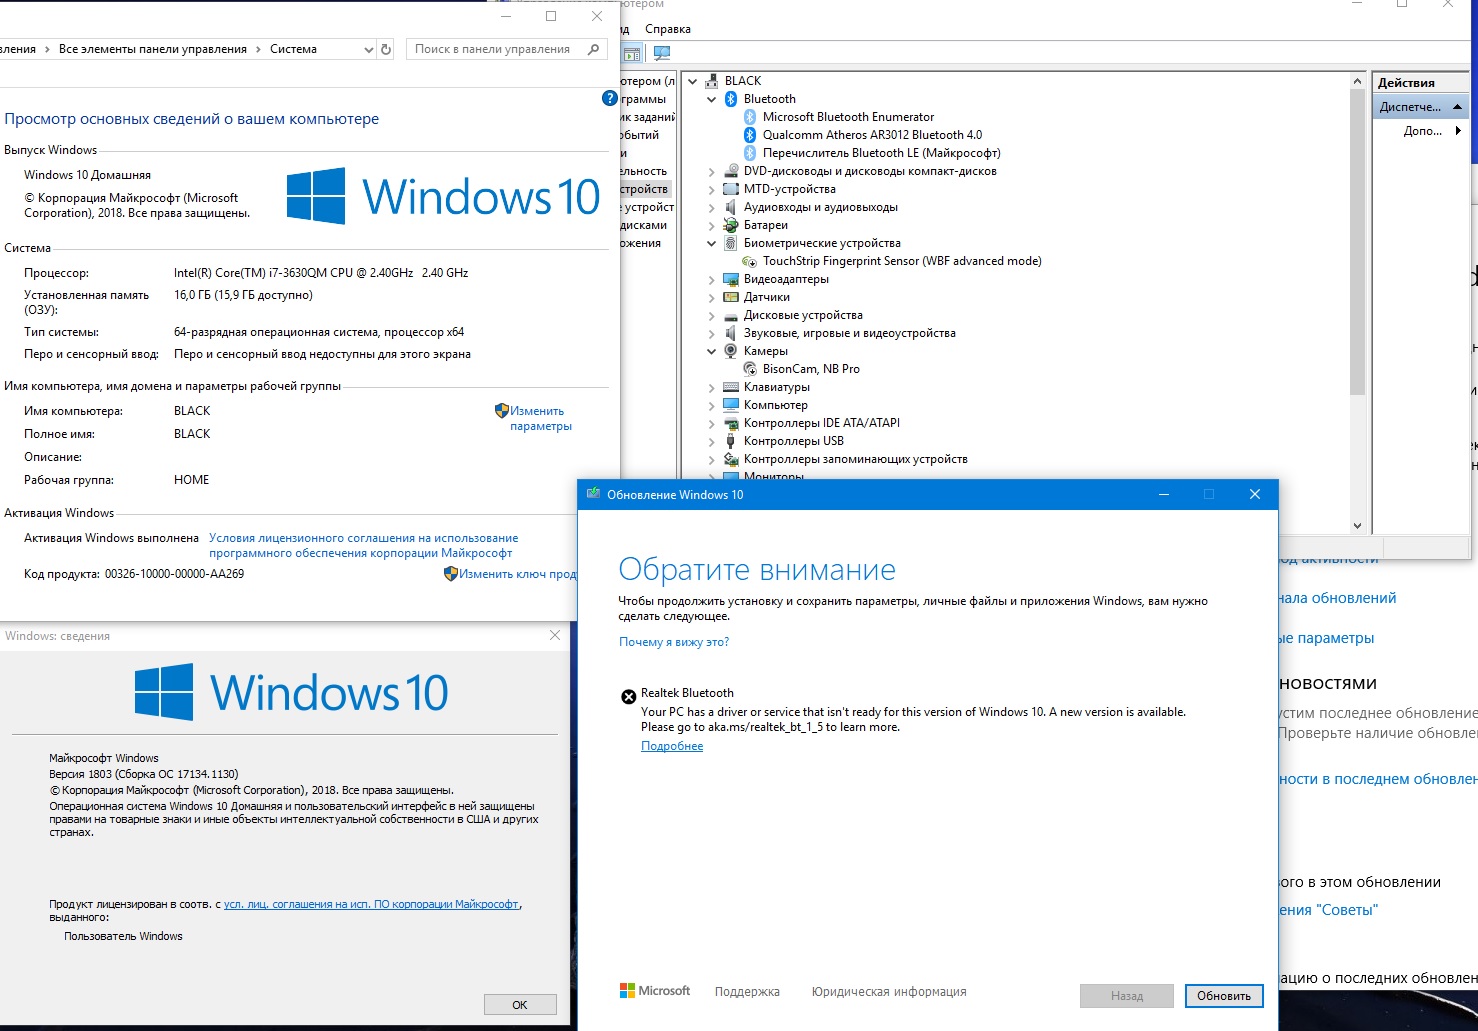Click the Device Manager properties toolbar icon
The height and width of the screenshot is (1031, 1478).
tap(632, 53)
